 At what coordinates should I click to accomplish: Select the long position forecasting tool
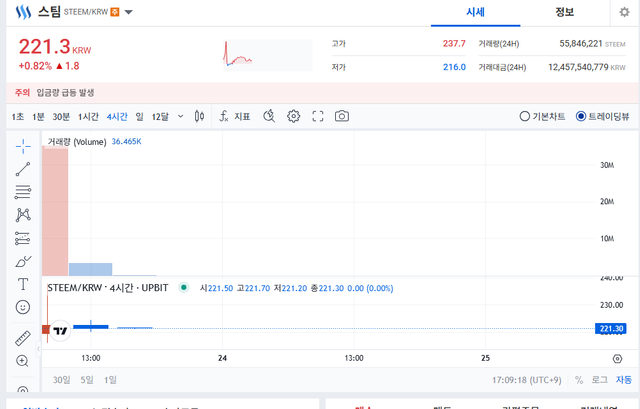point(23,238)
